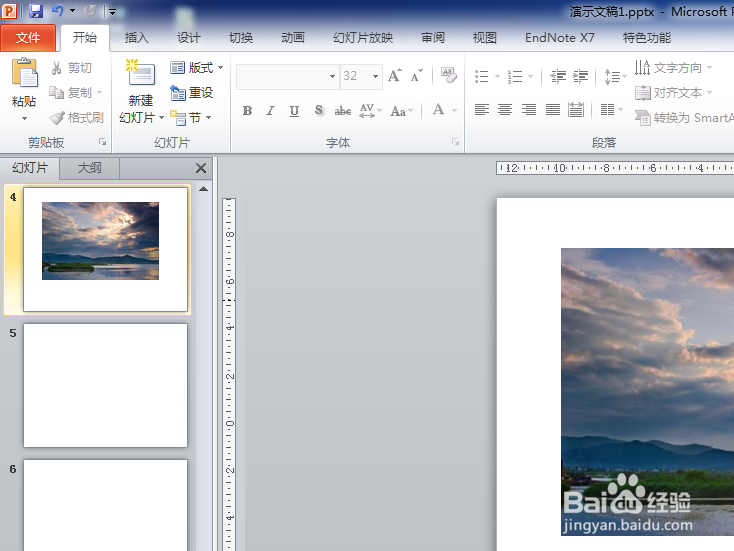Switch to the 大纲 outline pane tab
Viewport: 734px width, 551px height.
point(89,168)
